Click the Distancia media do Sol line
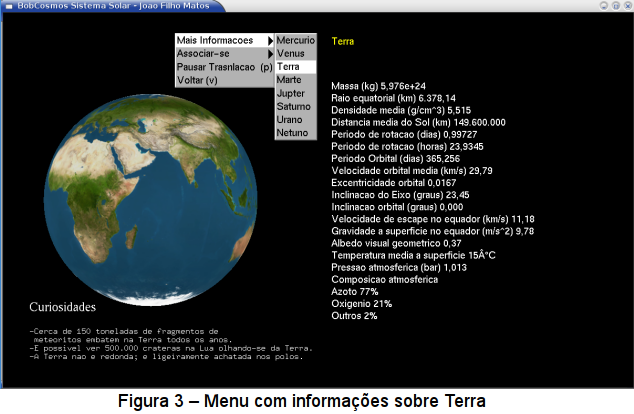This screenshot has height=414, width=634. tap(418, 123)
